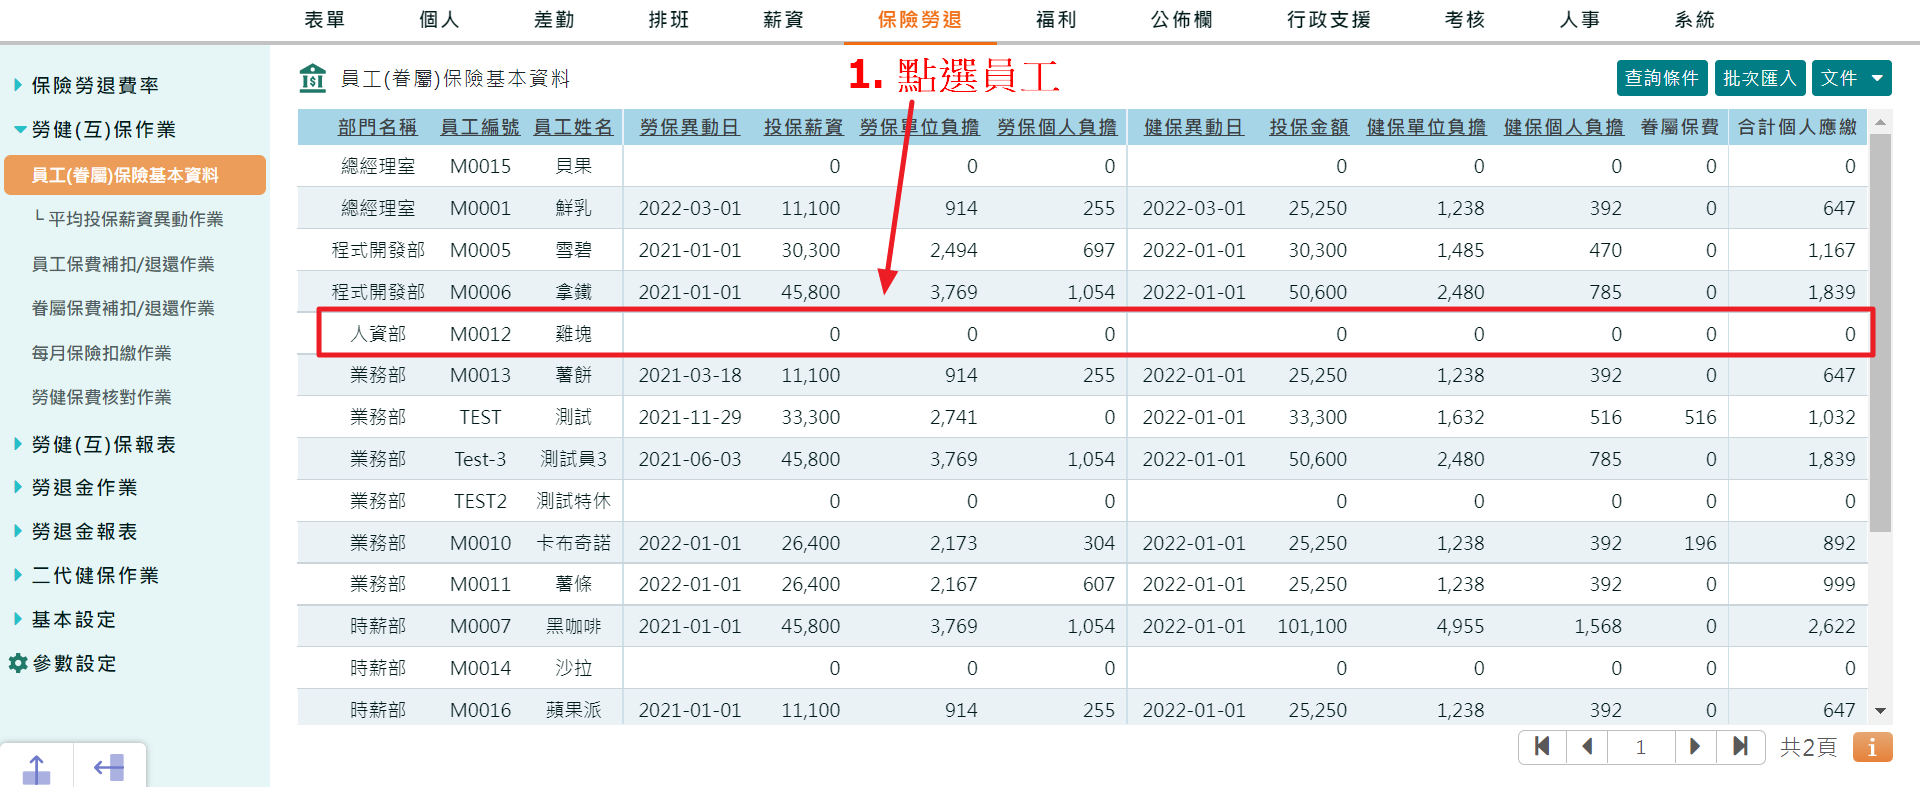Click the bank building icon beside the page title

tap(313, 78)
